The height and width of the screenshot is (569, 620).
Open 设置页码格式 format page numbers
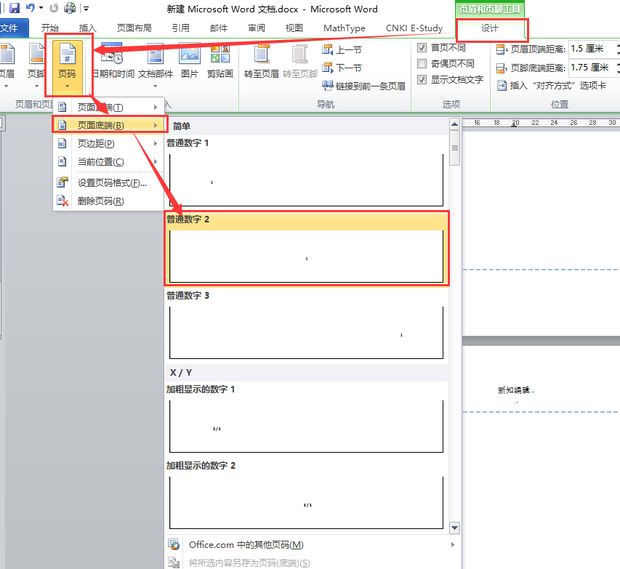click(x=110, y=183)
